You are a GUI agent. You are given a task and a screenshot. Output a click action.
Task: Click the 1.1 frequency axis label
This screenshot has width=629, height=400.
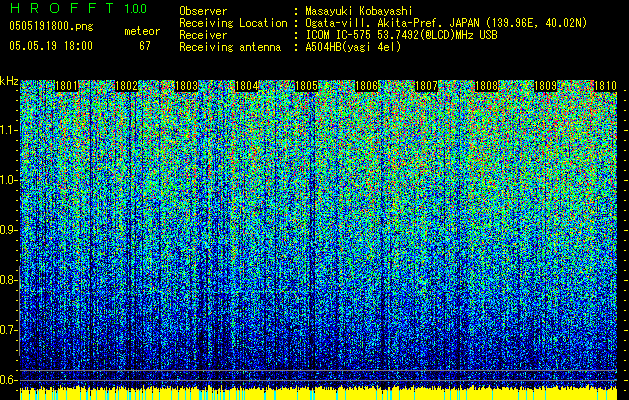pyautogui.click(x=9, y=130)
